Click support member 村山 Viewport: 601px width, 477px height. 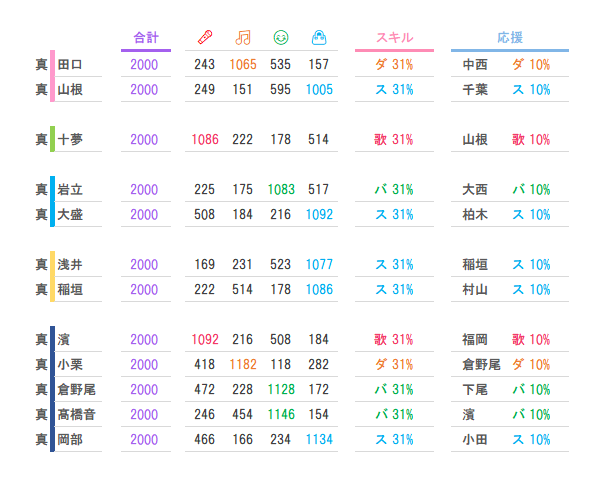point(475,289)
